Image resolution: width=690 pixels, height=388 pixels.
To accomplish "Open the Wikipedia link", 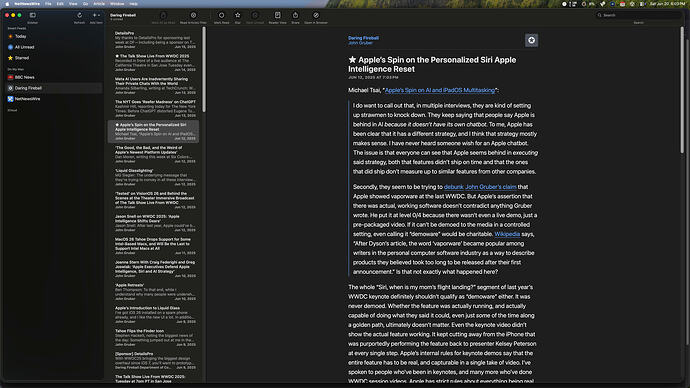I will [507, 234].
